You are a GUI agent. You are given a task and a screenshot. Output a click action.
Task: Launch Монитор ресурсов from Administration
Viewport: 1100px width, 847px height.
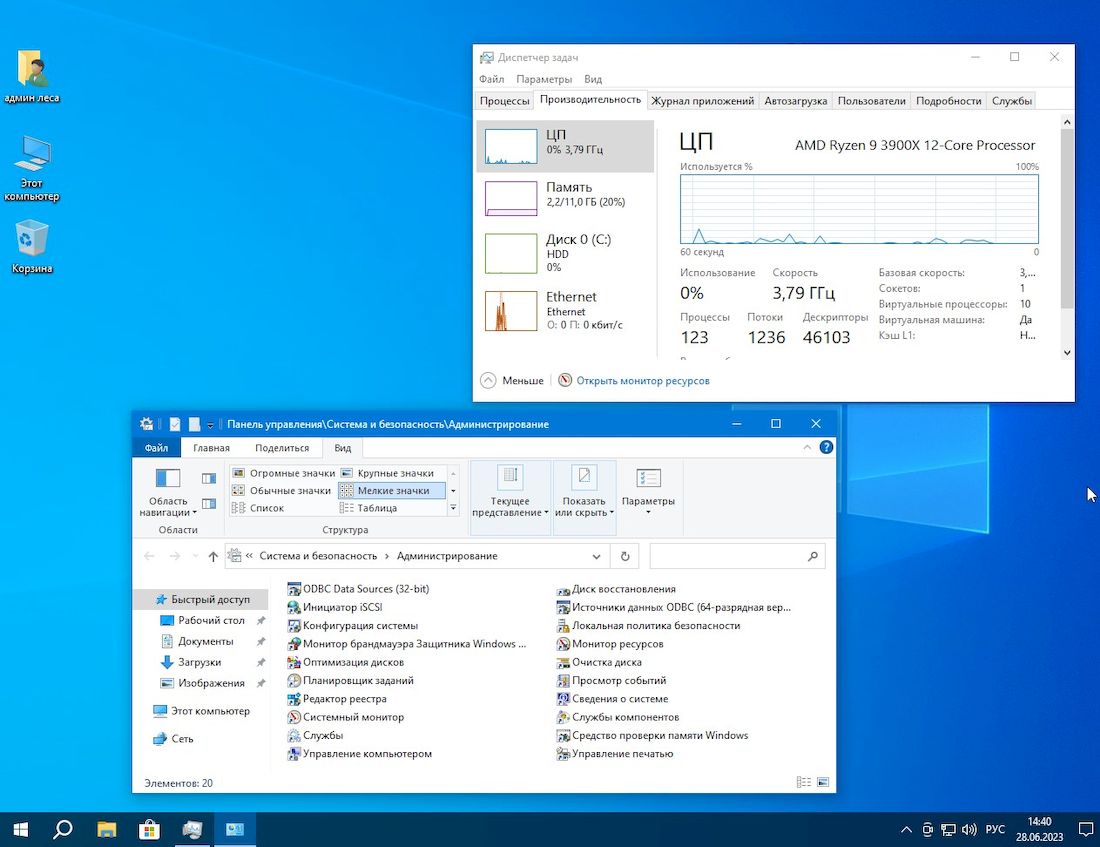(x=614, y=644)
